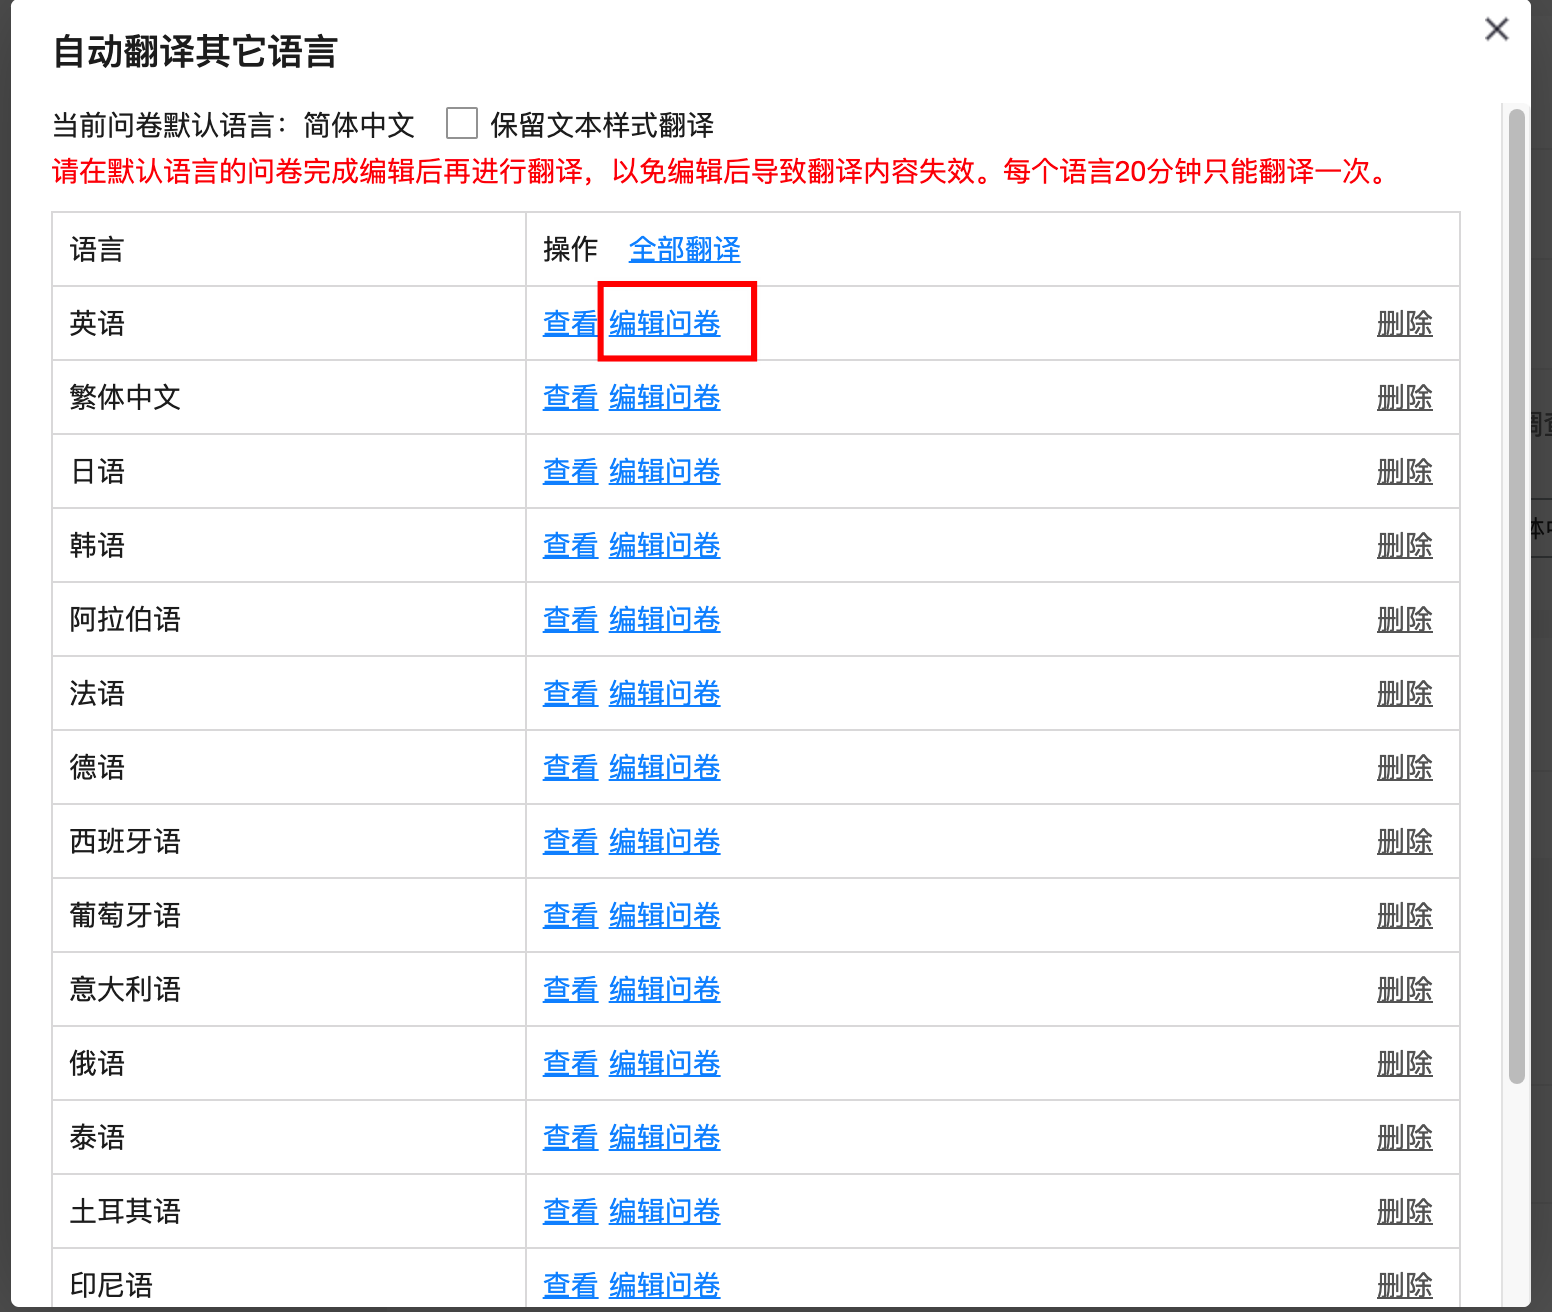View the 英语 translation via 查看
The height and width of the screenshot is (1312, 1552).
tap(570, 323)
